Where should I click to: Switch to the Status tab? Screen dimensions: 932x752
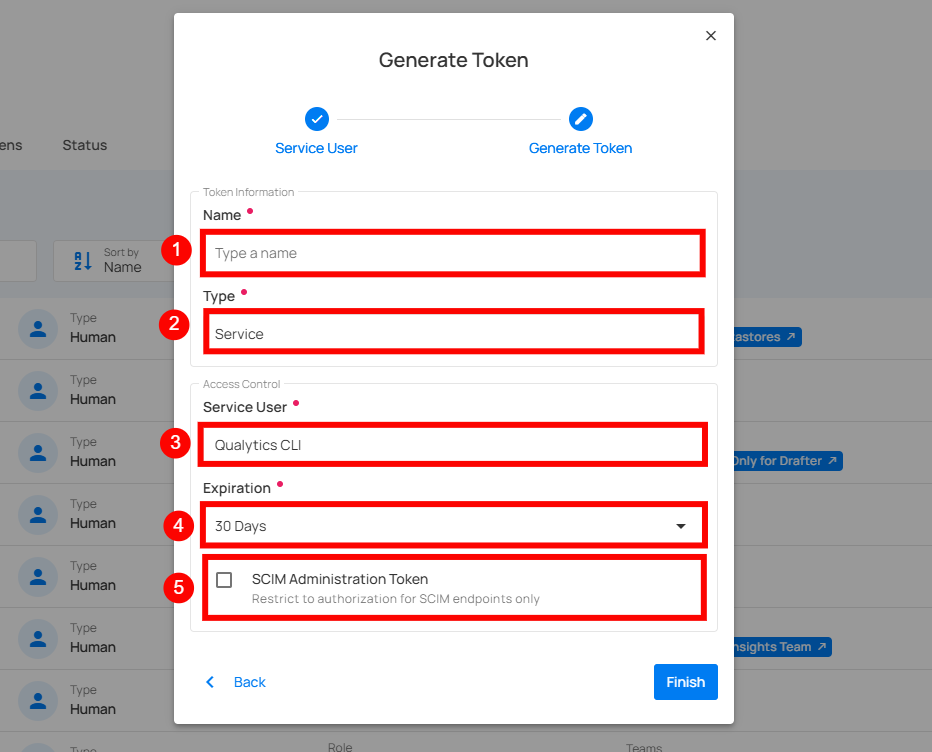point(84,145)
